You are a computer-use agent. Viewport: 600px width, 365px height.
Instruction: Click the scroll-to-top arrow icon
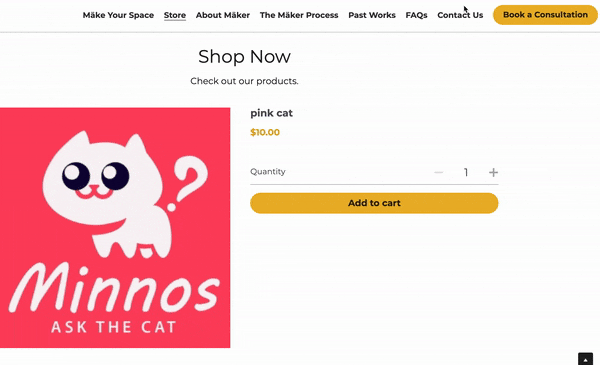(585, 360)
